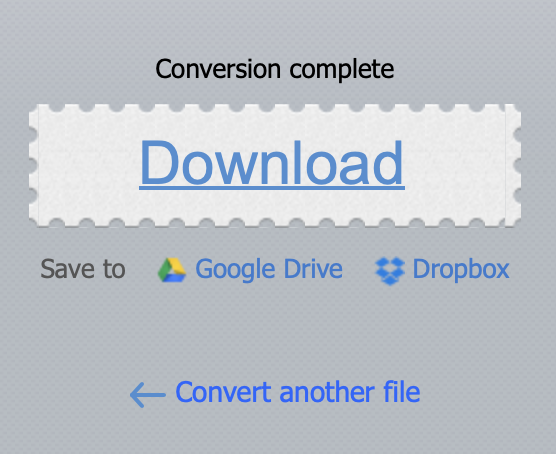The height and width of the screenshot is (454, 556).
Task: Click the word Drive in Google Drive
Action: 313,268
